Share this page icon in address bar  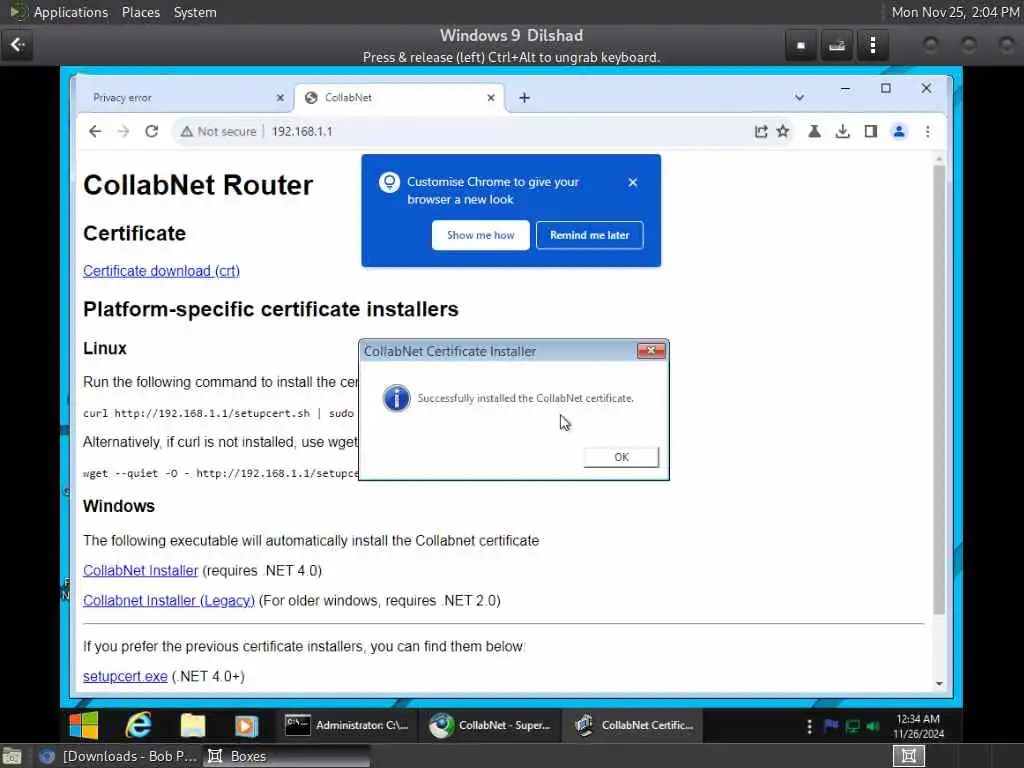click(x=761, y=131)
